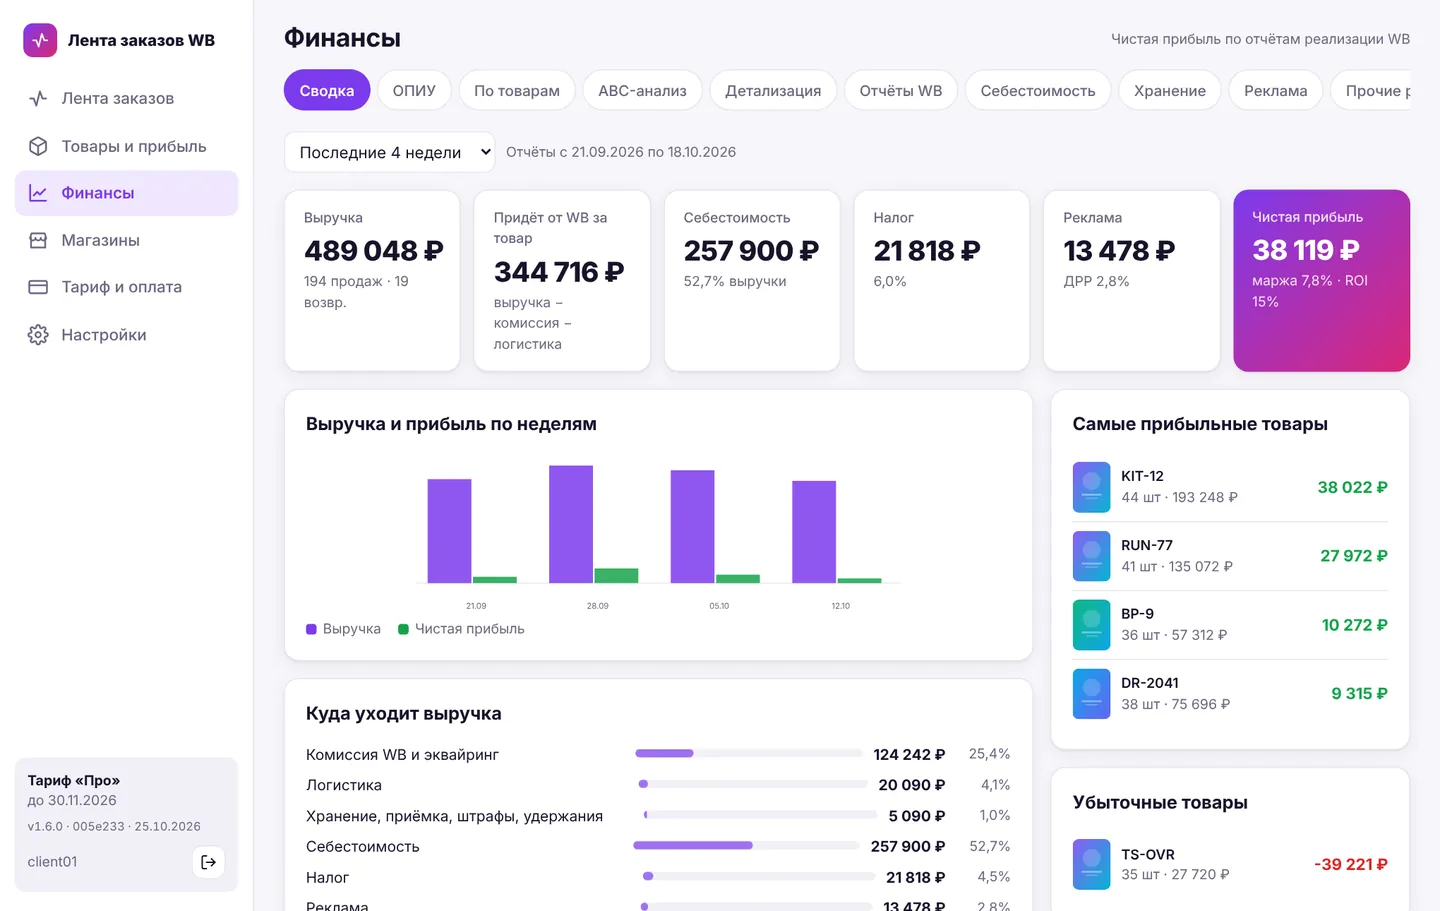Open the Себестоимость tab

(x=1038, y=90)
